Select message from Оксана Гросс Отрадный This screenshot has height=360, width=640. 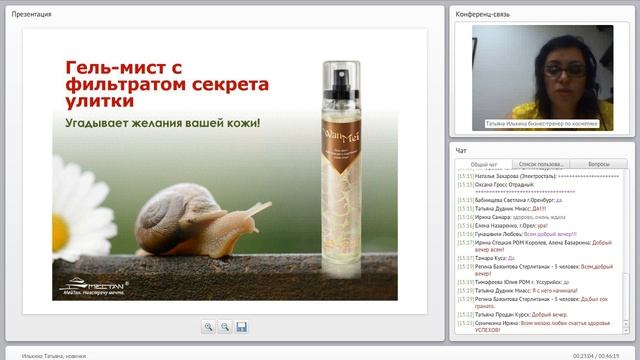[516, 188]
